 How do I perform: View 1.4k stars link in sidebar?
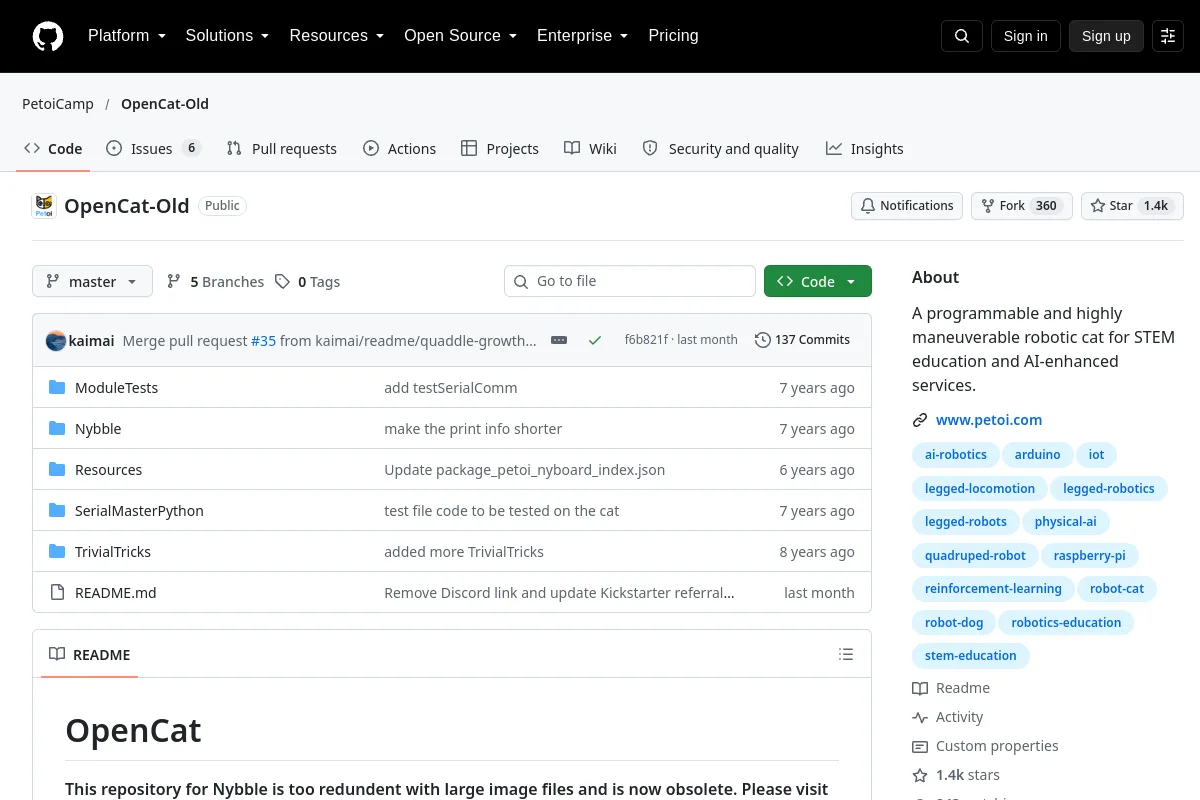[x=956, y=775]
